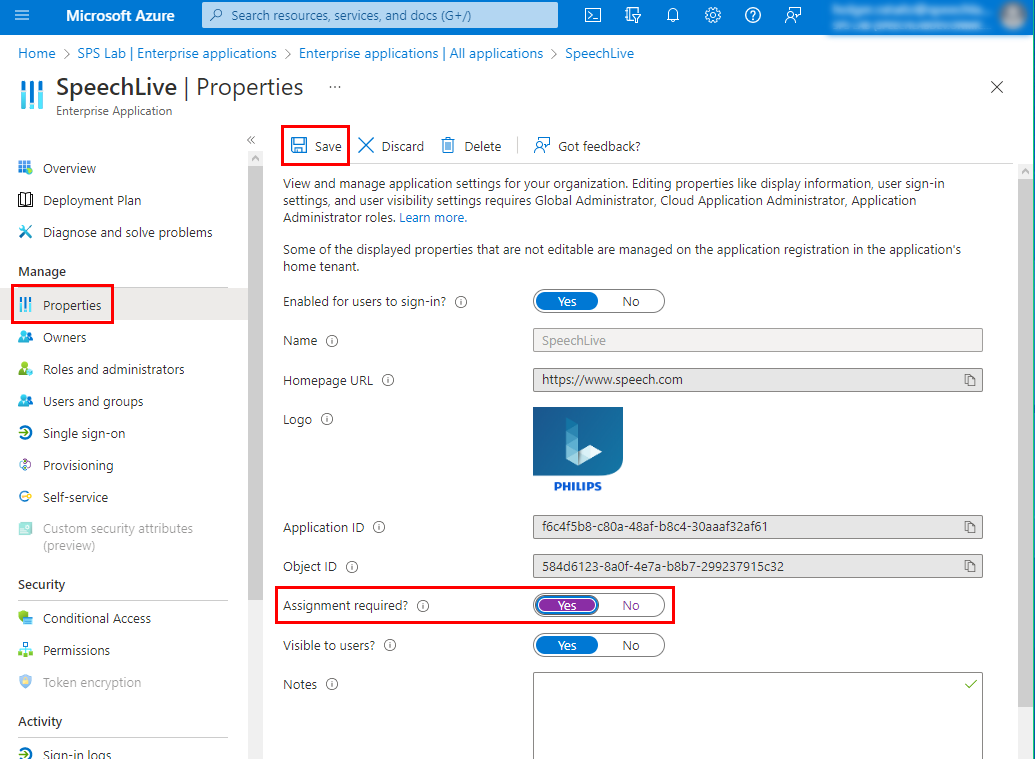
Task: Go to SPS Lab | Enterprise applications breadcrumb
Action: tap(177, 53)
